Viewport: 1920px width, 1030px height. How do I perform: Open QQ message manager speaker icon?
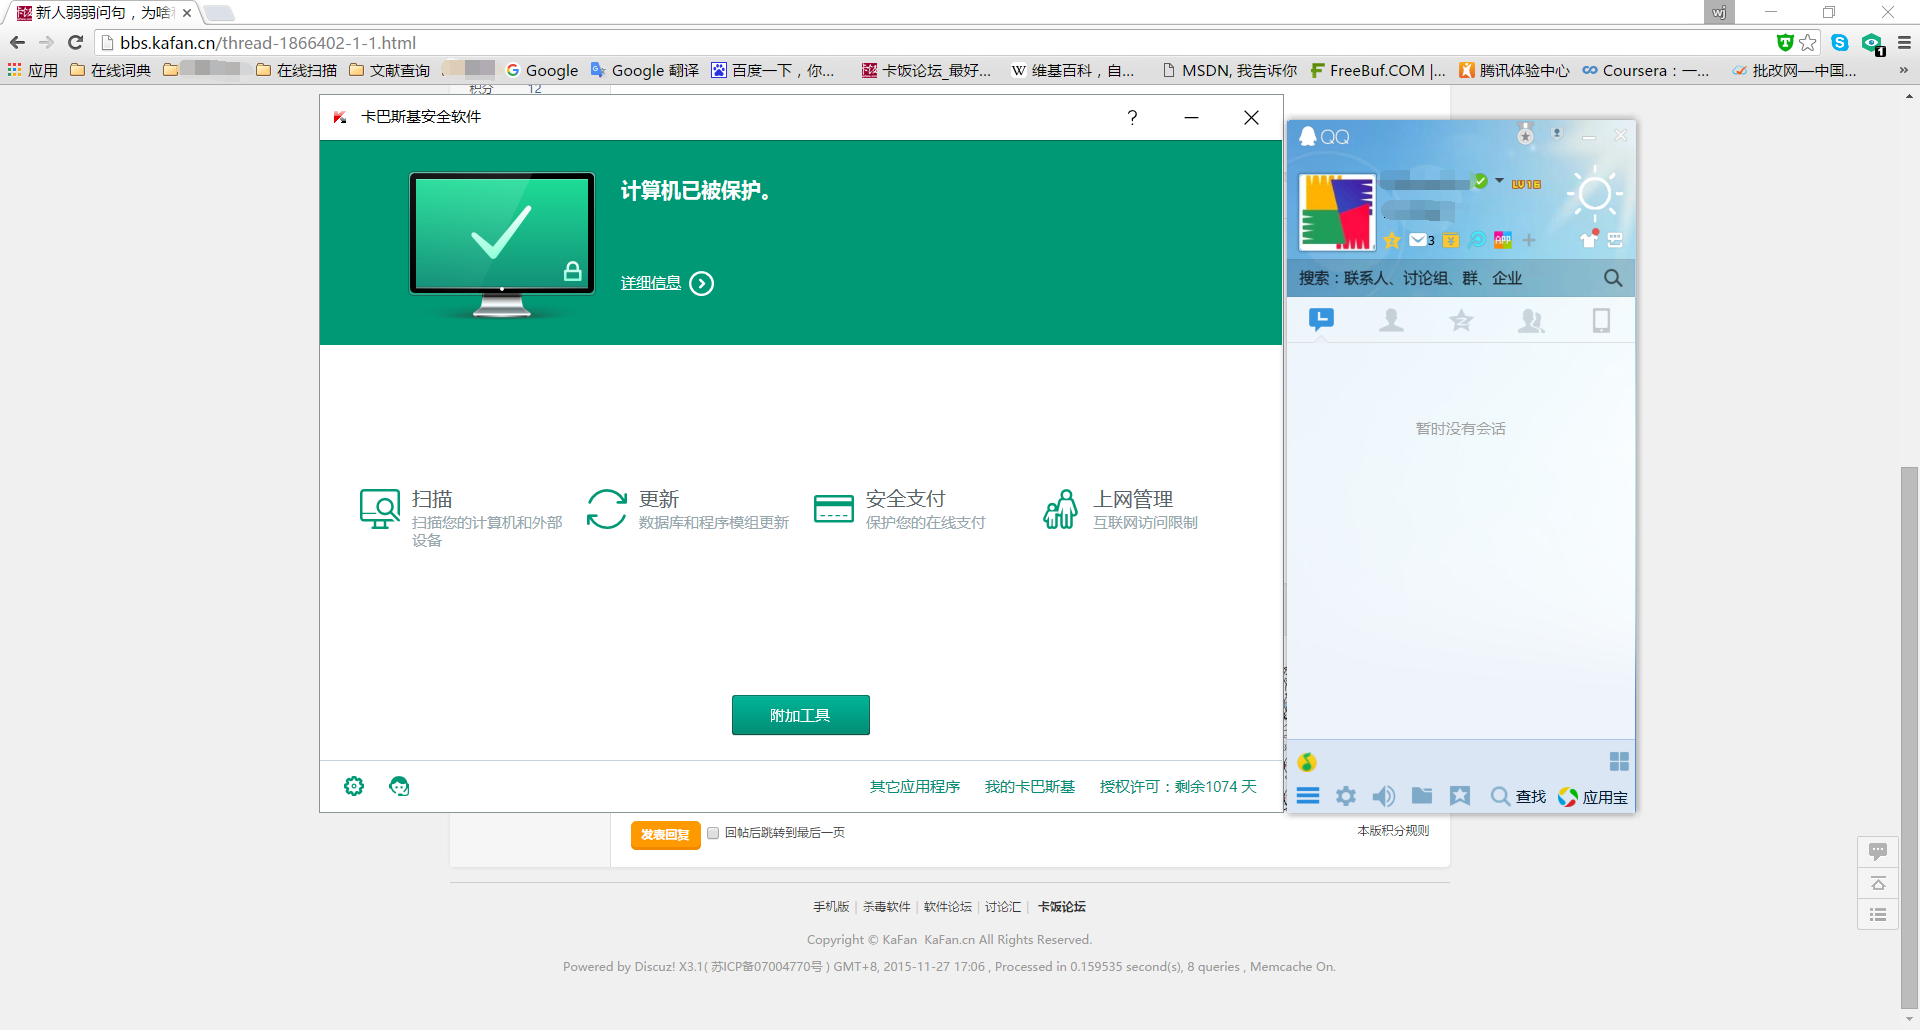point(1384,796)
